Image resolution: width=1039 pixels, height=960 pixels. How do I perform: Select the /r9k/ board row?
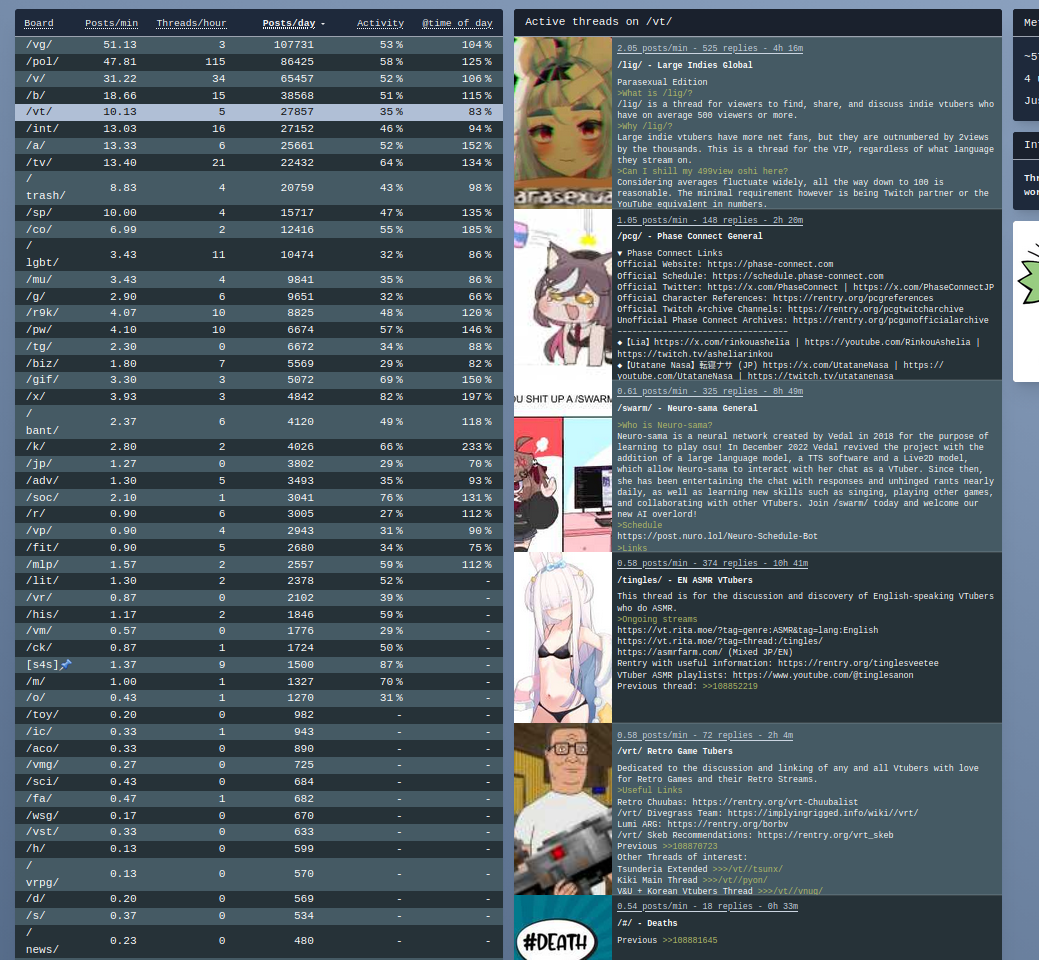coord(258,313)
